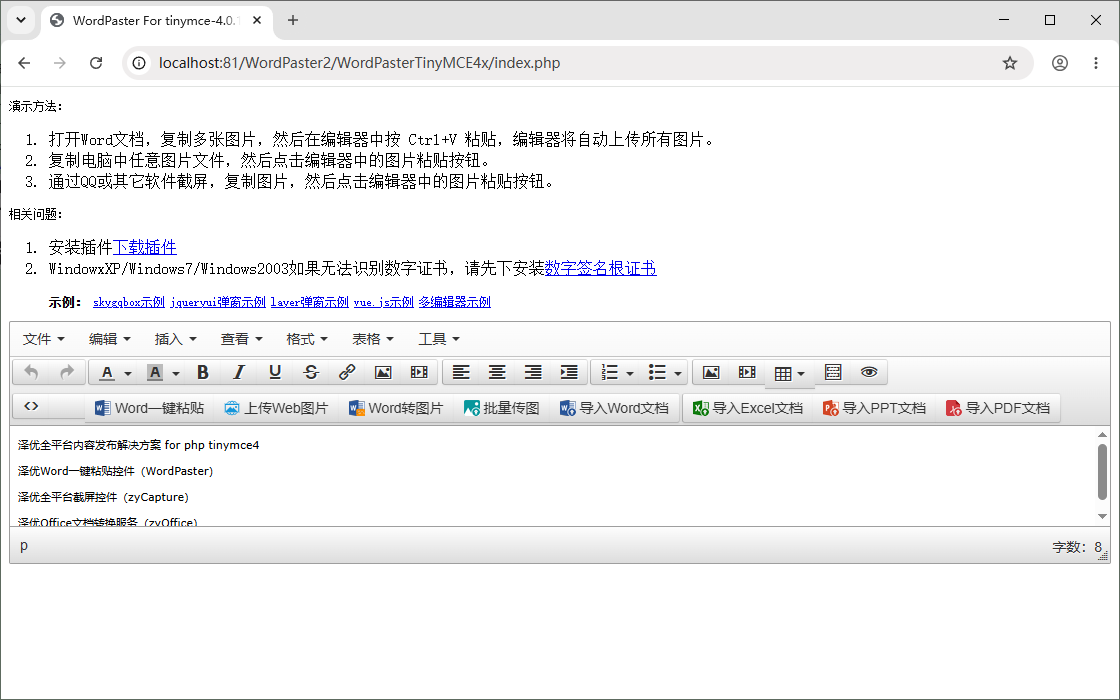Open the 多编辑器示例 link

coord(454,302)
